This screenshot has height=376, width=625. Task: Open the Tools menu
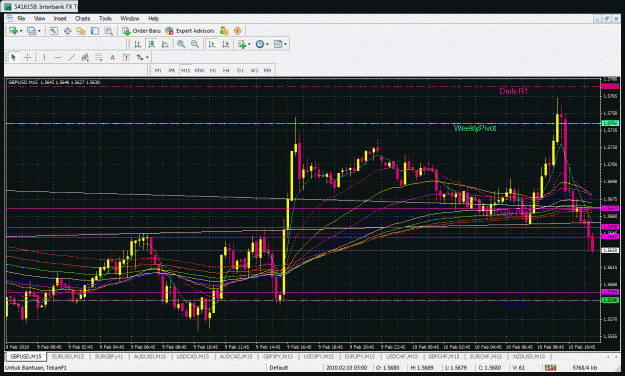pyautogui.click(x=105, y=18)
